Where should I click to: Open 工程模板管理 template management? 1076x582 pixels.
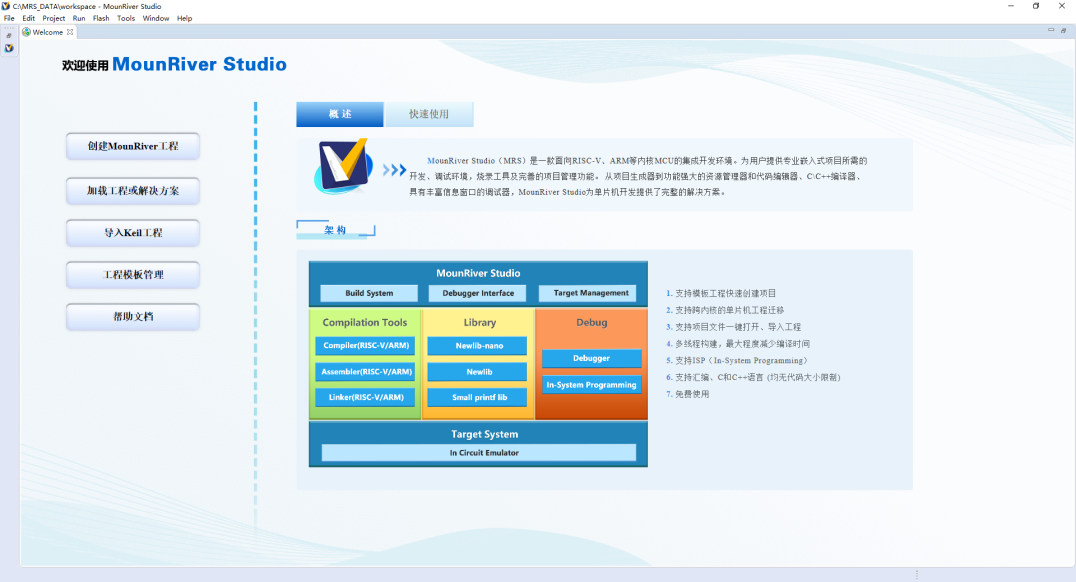(x=133, y=275)
